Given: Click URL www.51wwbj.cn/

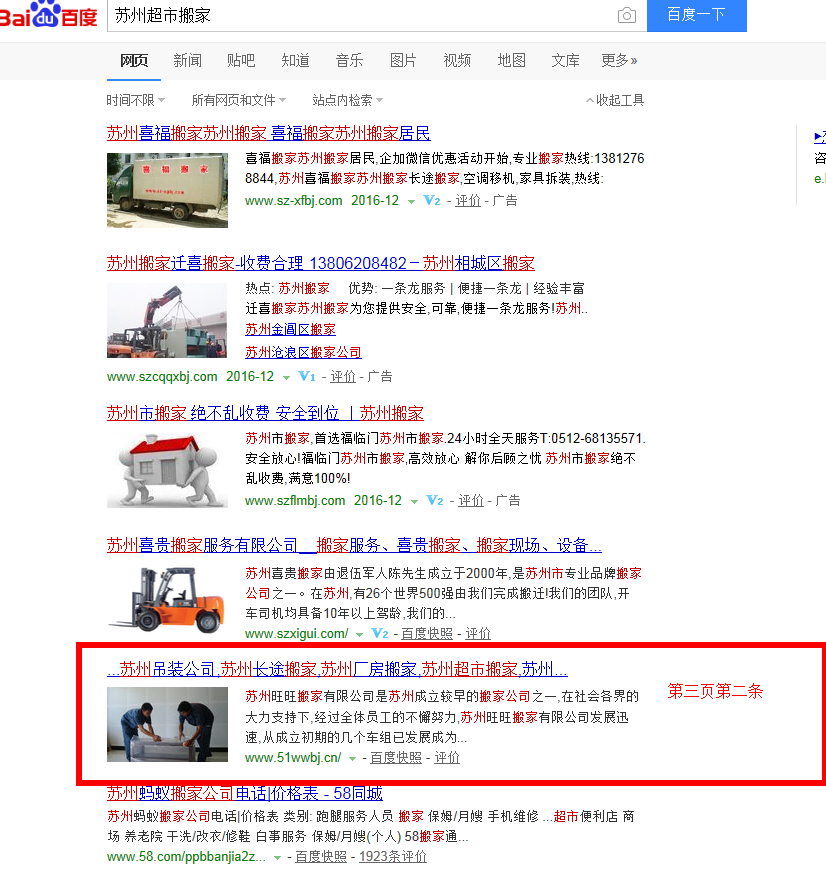Looking at the screenshot, I should [293, 758].
